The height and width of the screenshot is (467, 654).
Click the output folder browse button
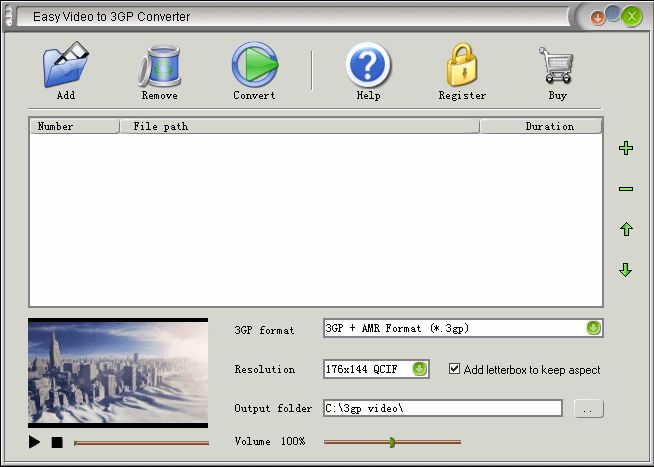589,408
